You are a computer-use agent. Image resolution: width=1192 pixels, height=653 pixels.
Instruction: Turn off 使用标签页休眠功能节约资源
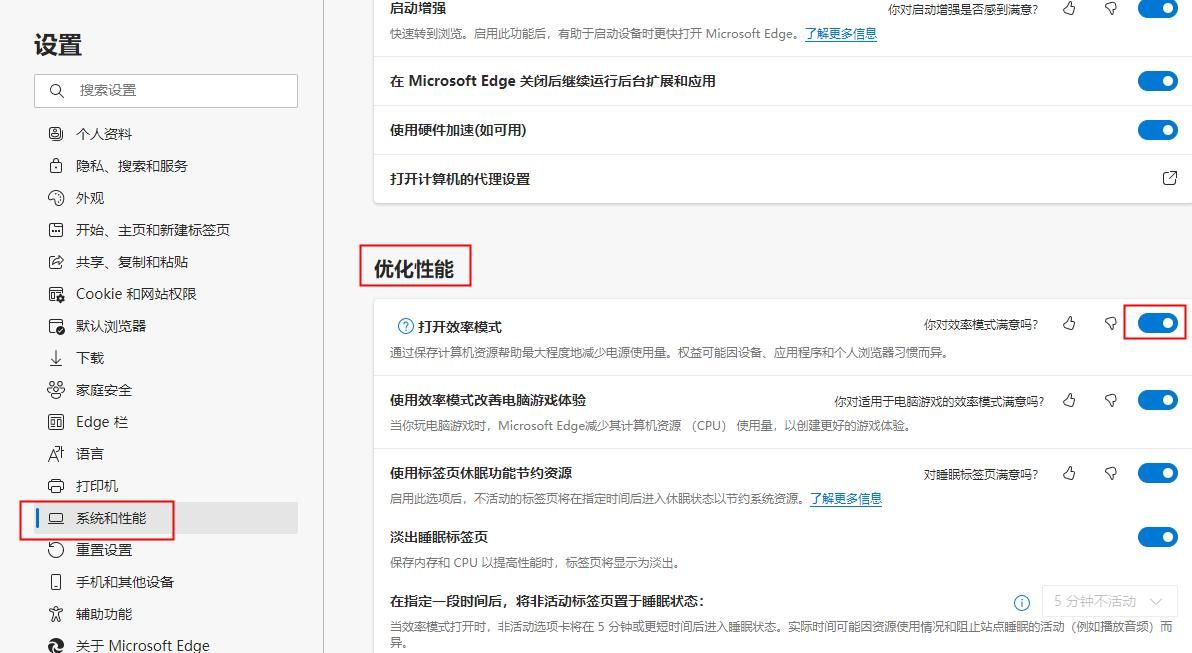1157,473
